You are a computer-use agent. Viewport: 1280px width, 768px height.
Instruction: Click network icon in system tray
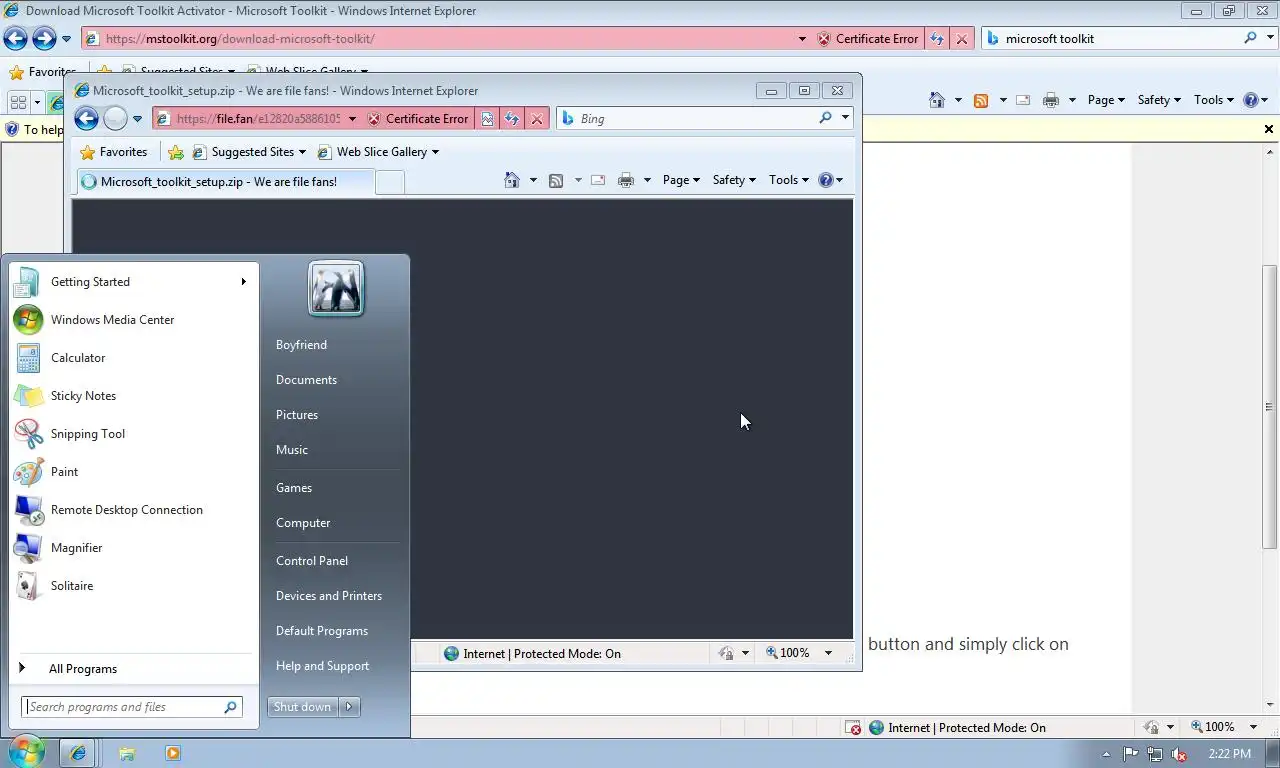click(x=1155, y=753)
